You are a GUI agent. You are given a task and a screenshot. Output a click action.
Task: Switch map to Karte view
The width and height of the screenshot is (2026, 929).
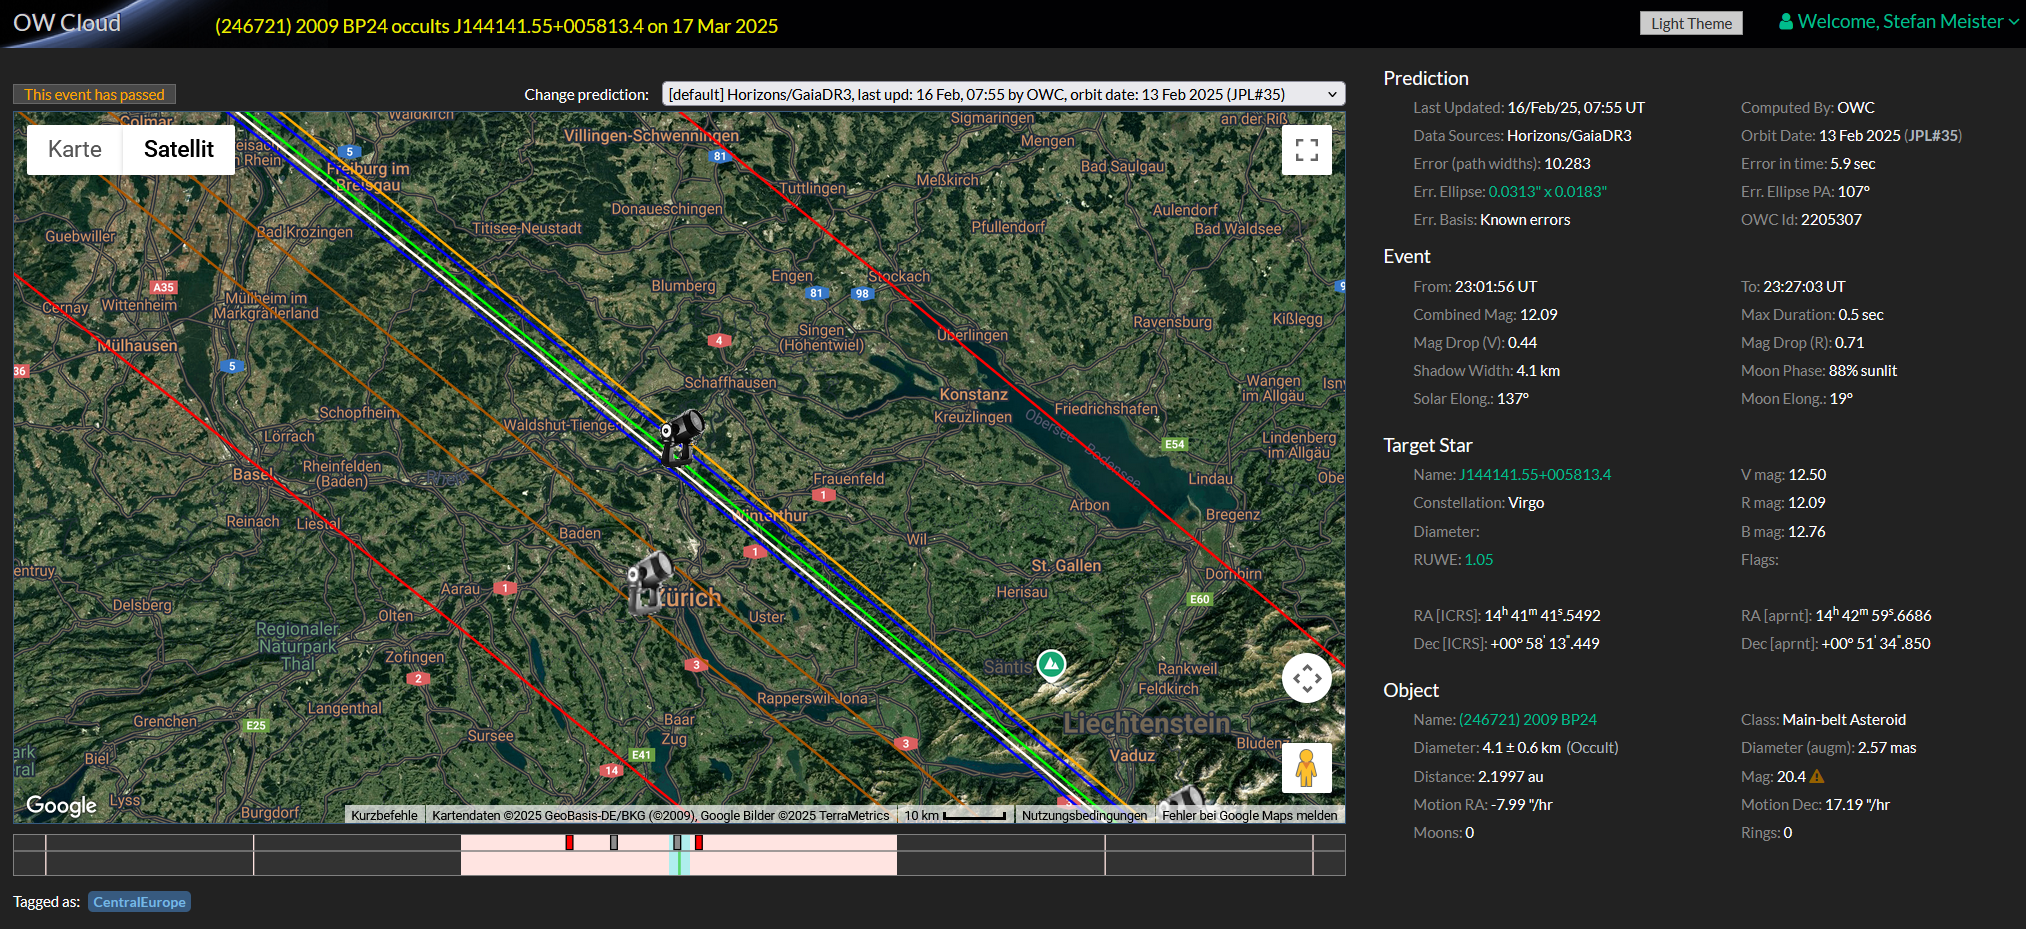coord(75,149)
